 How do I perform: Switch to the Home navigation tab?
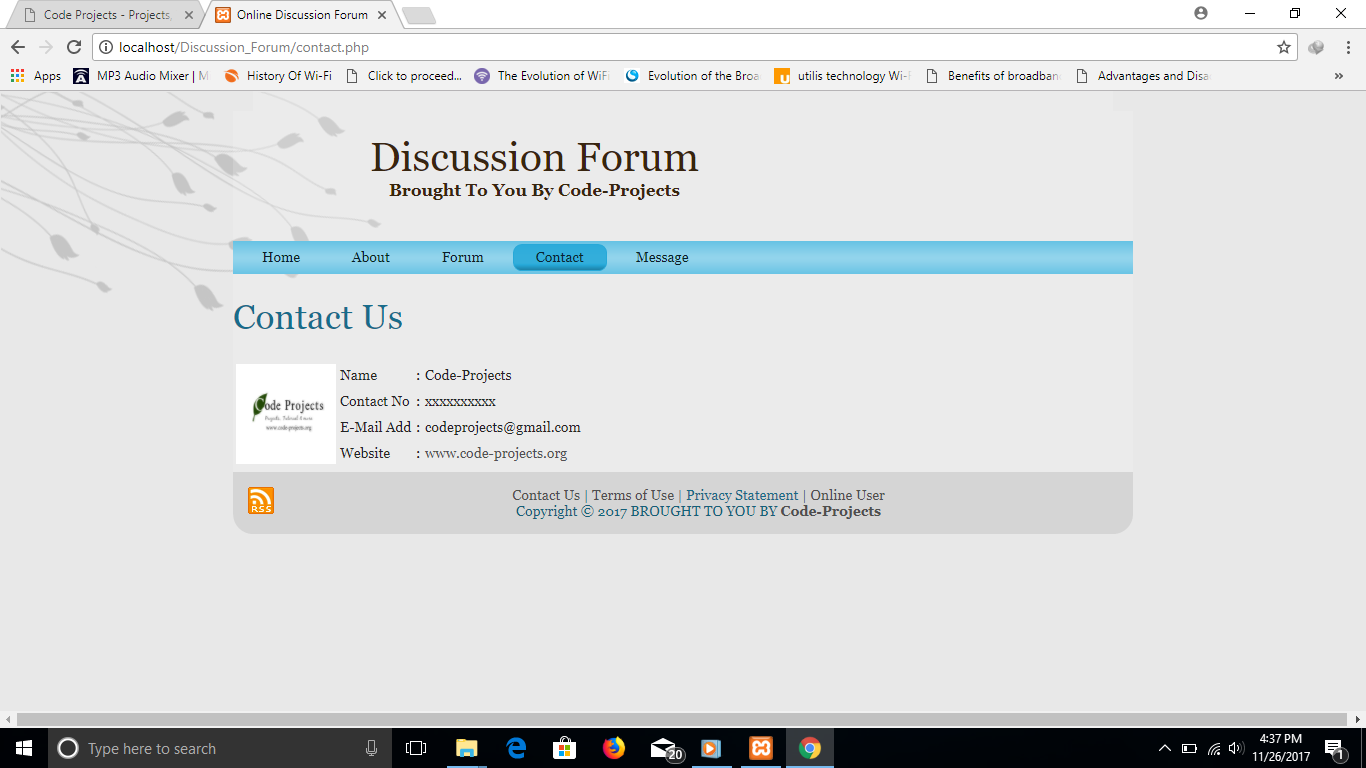coord(280,257)
